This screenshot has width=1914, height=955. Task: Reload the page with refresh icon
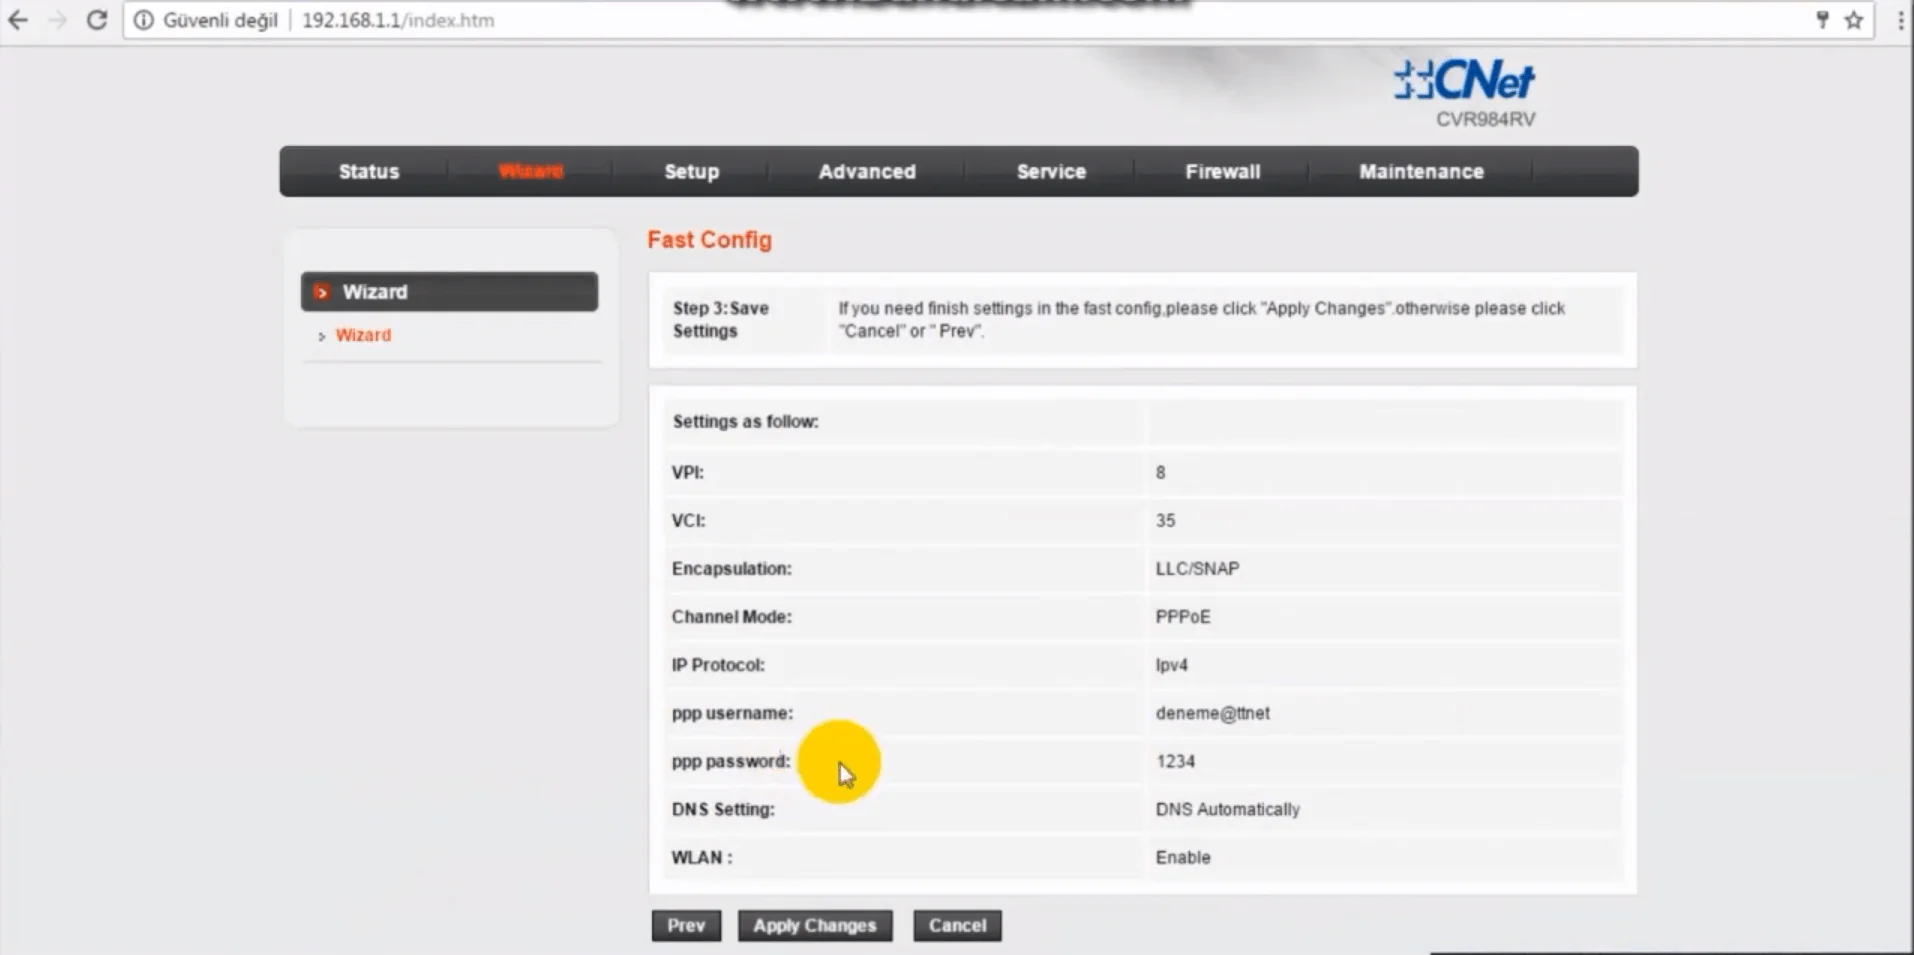click(x=96, y=20)
